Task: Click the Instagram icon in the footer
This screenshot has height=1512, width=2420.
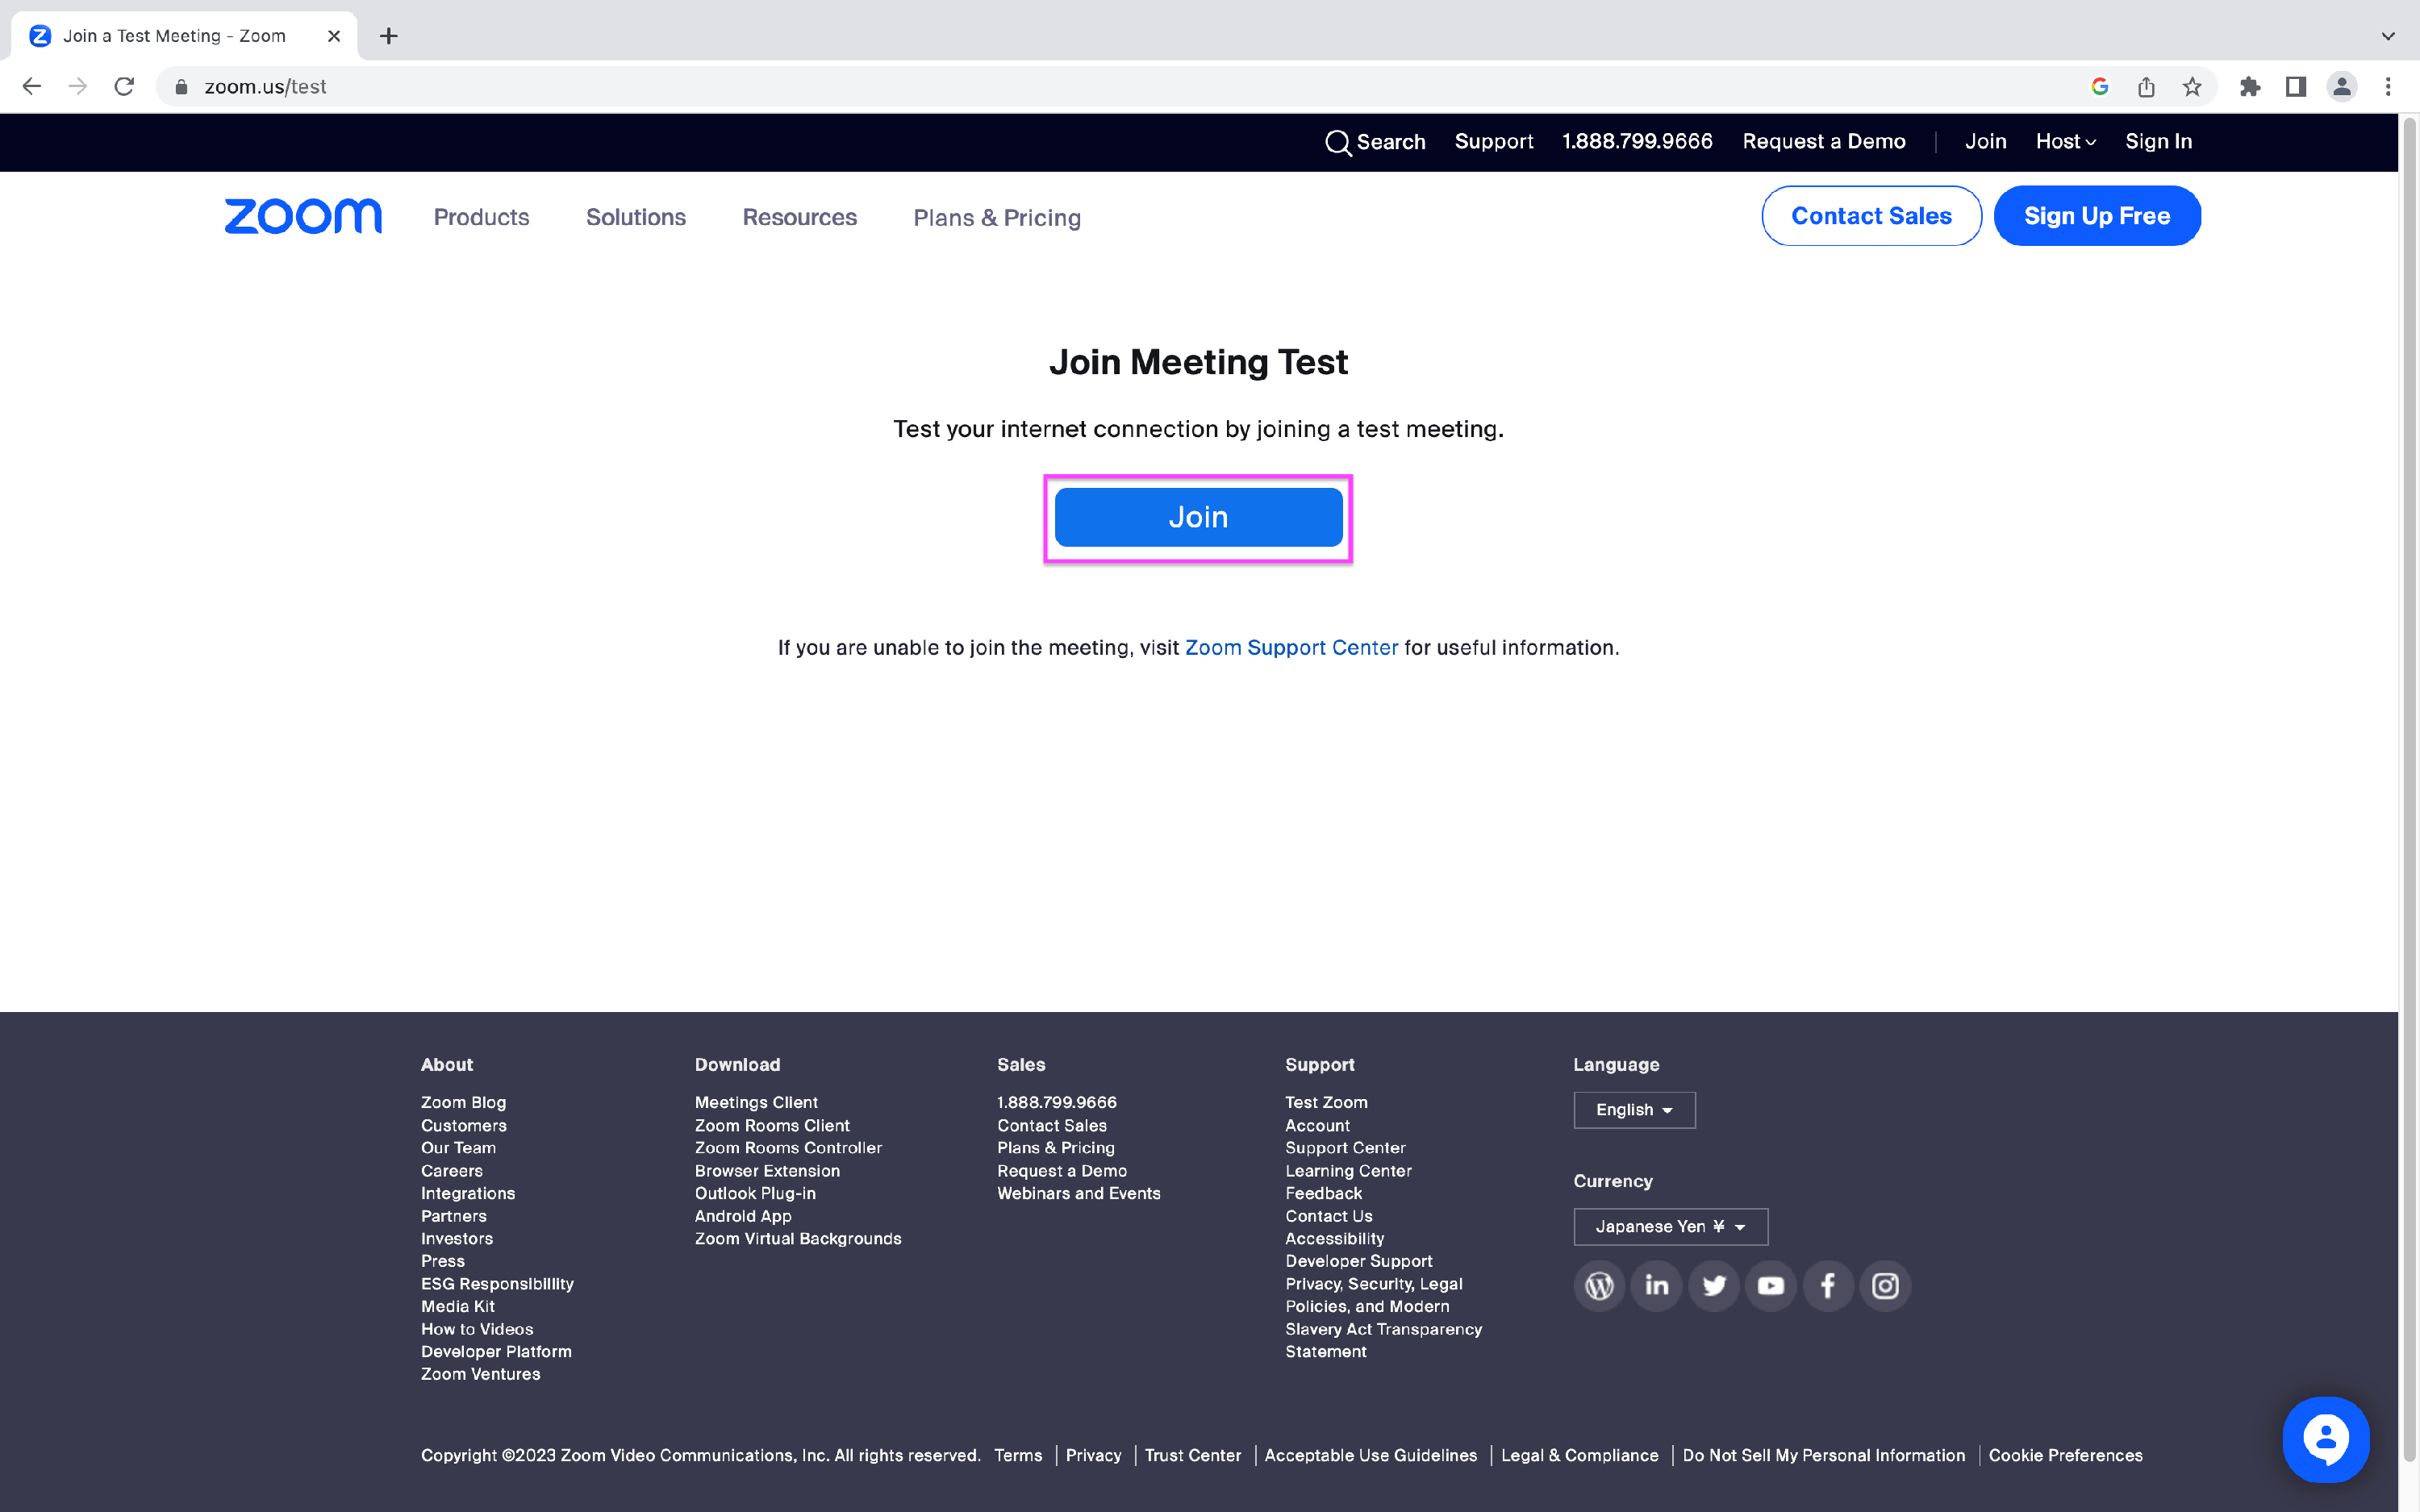Action: (1884, 1285)
